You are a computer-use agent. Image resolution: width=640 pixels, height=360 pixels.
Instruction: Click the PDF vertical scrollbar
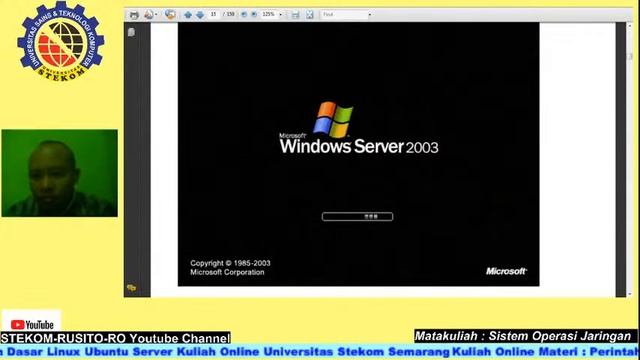(x=630, y=159)
